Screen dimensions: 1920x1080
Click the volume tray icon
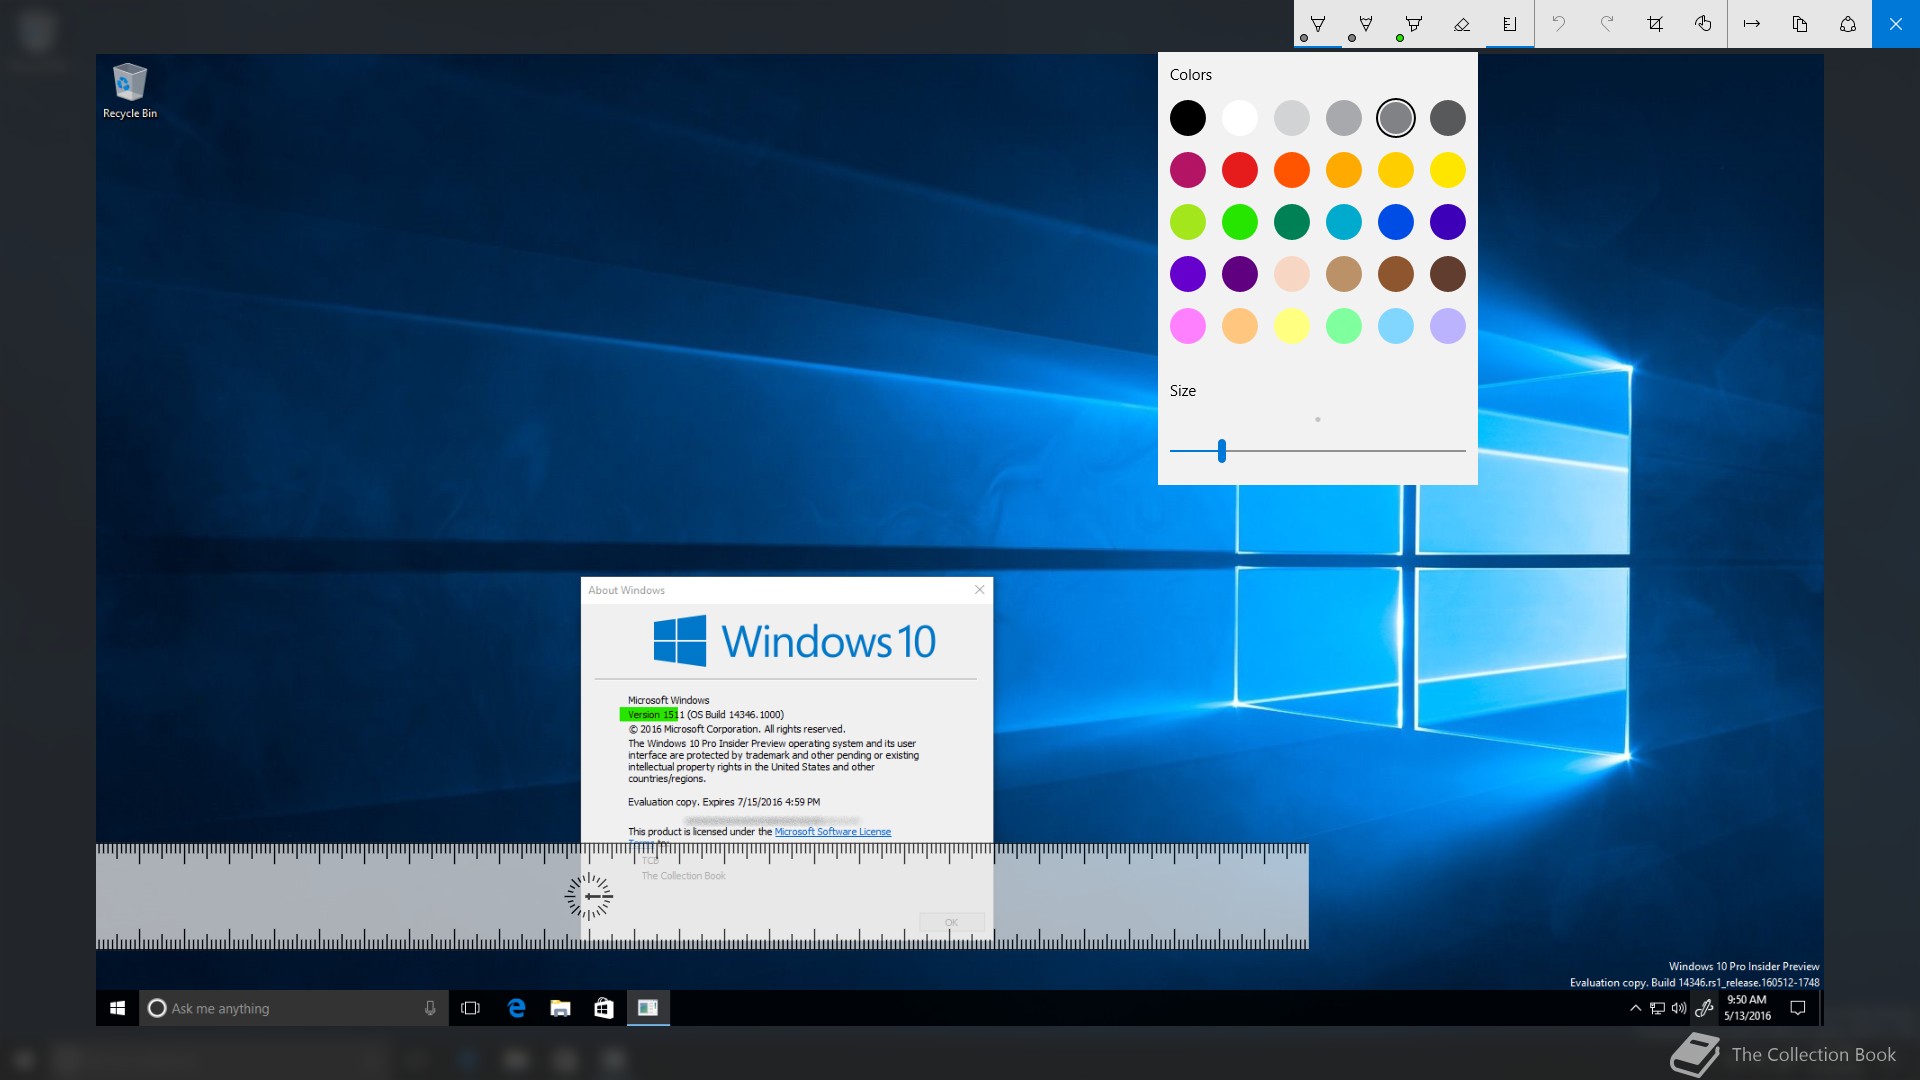[x=1679, y=1008]
